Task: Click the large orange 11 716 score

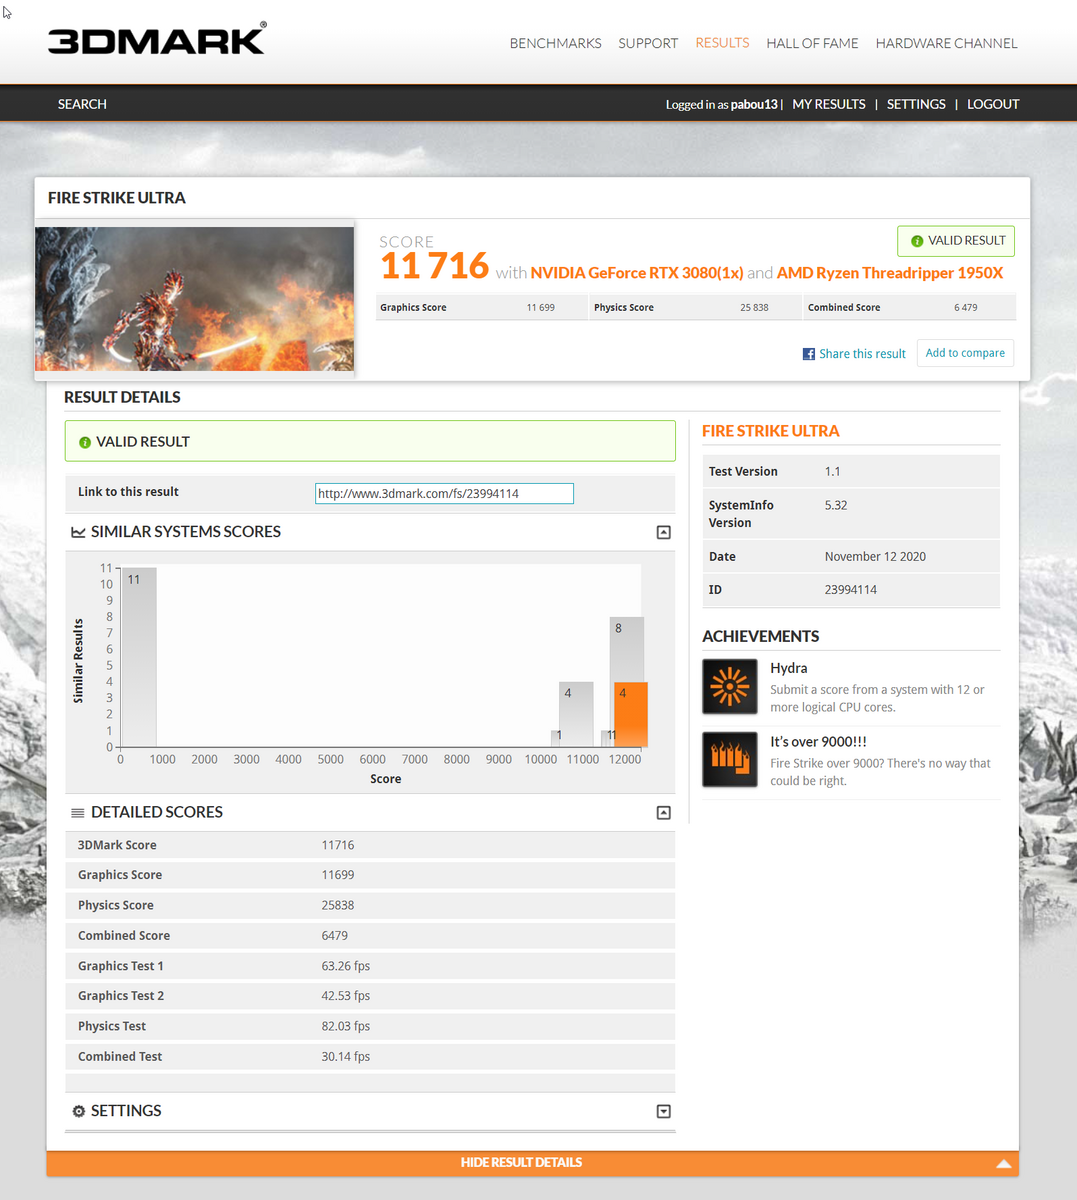Action: click(434, 266)
